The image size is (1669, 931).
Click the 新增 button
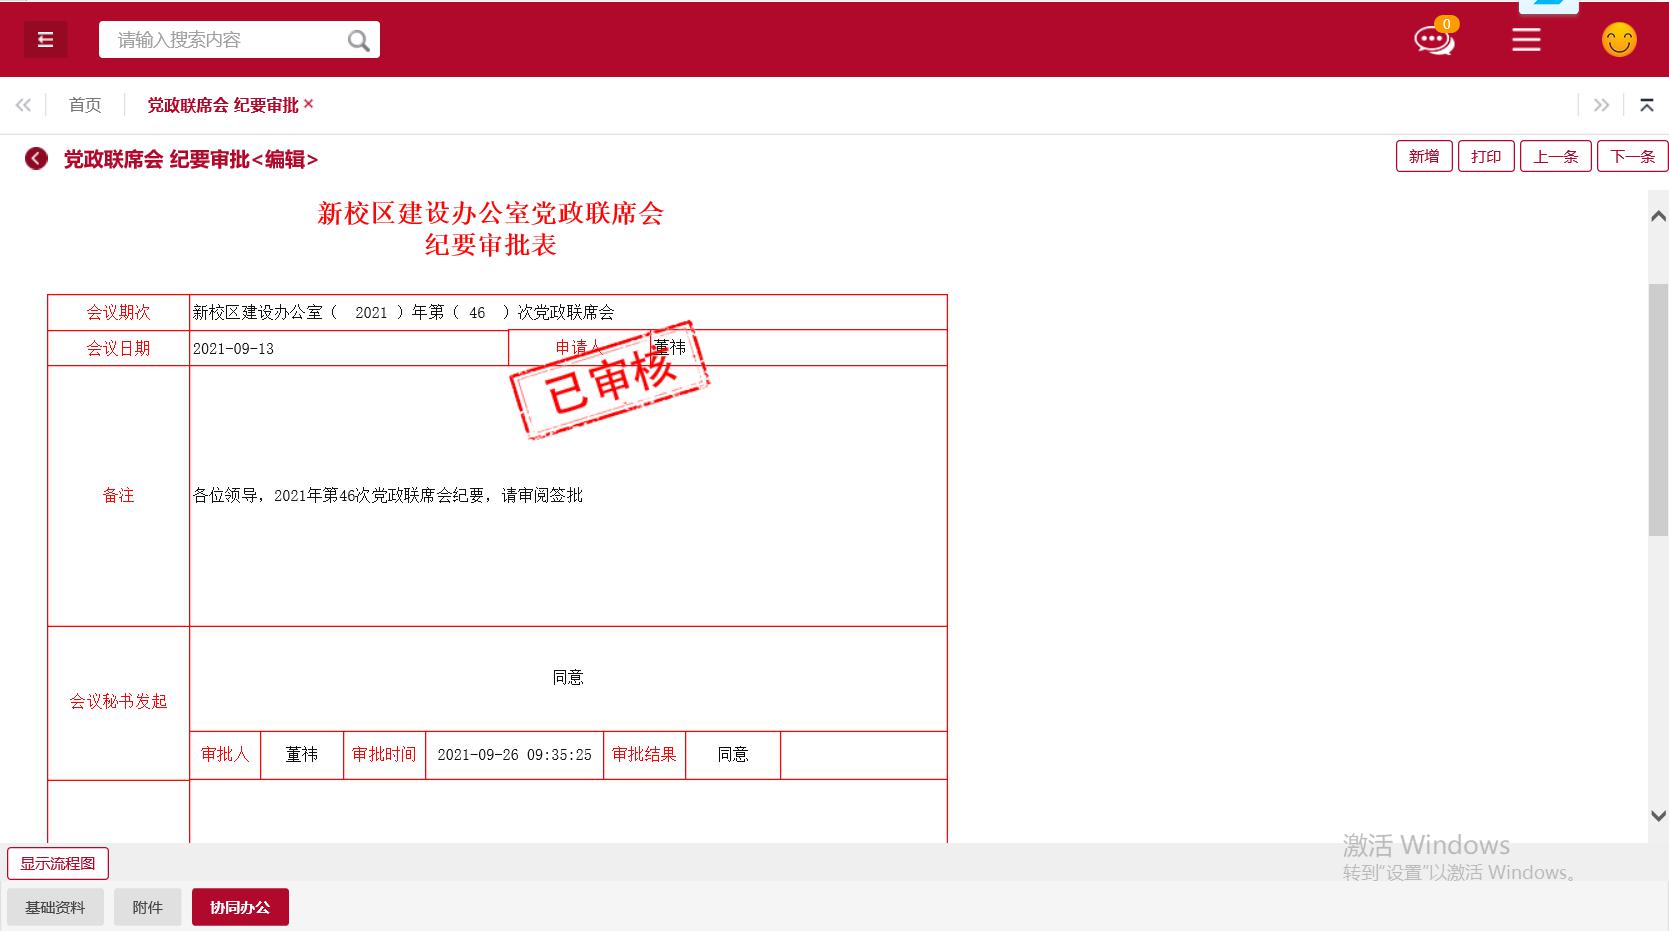[1423, 157]
